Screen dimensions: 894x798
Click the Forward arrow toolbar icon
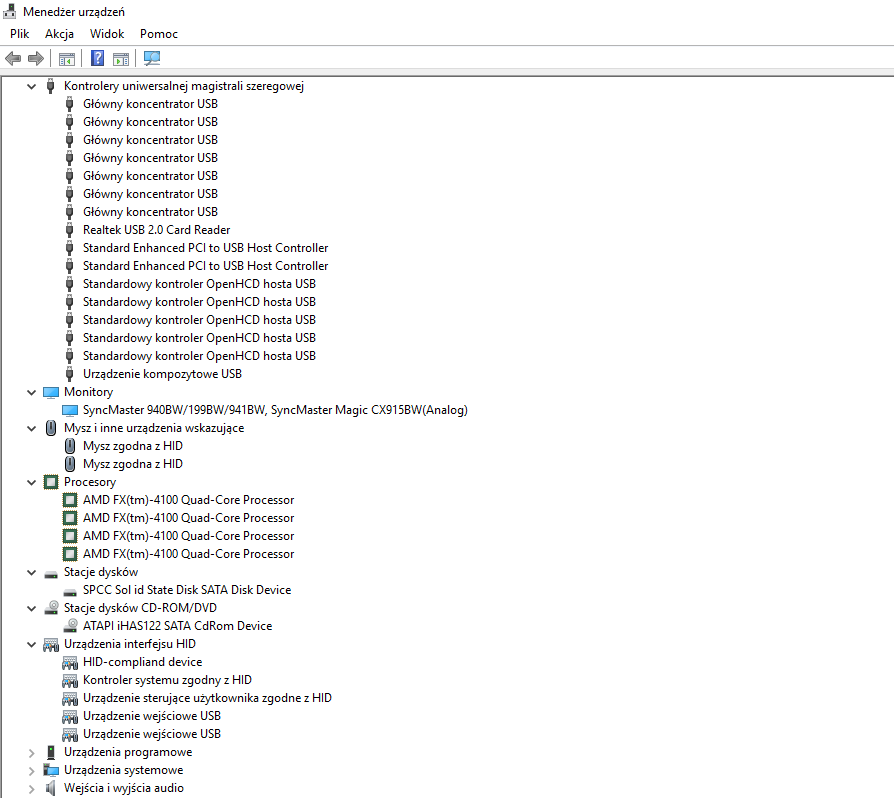[x=36, y=58]
